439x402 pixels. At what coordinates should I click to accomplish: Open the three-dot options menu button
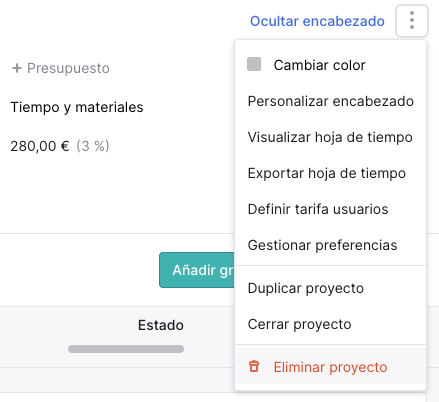tap(412, 21)
